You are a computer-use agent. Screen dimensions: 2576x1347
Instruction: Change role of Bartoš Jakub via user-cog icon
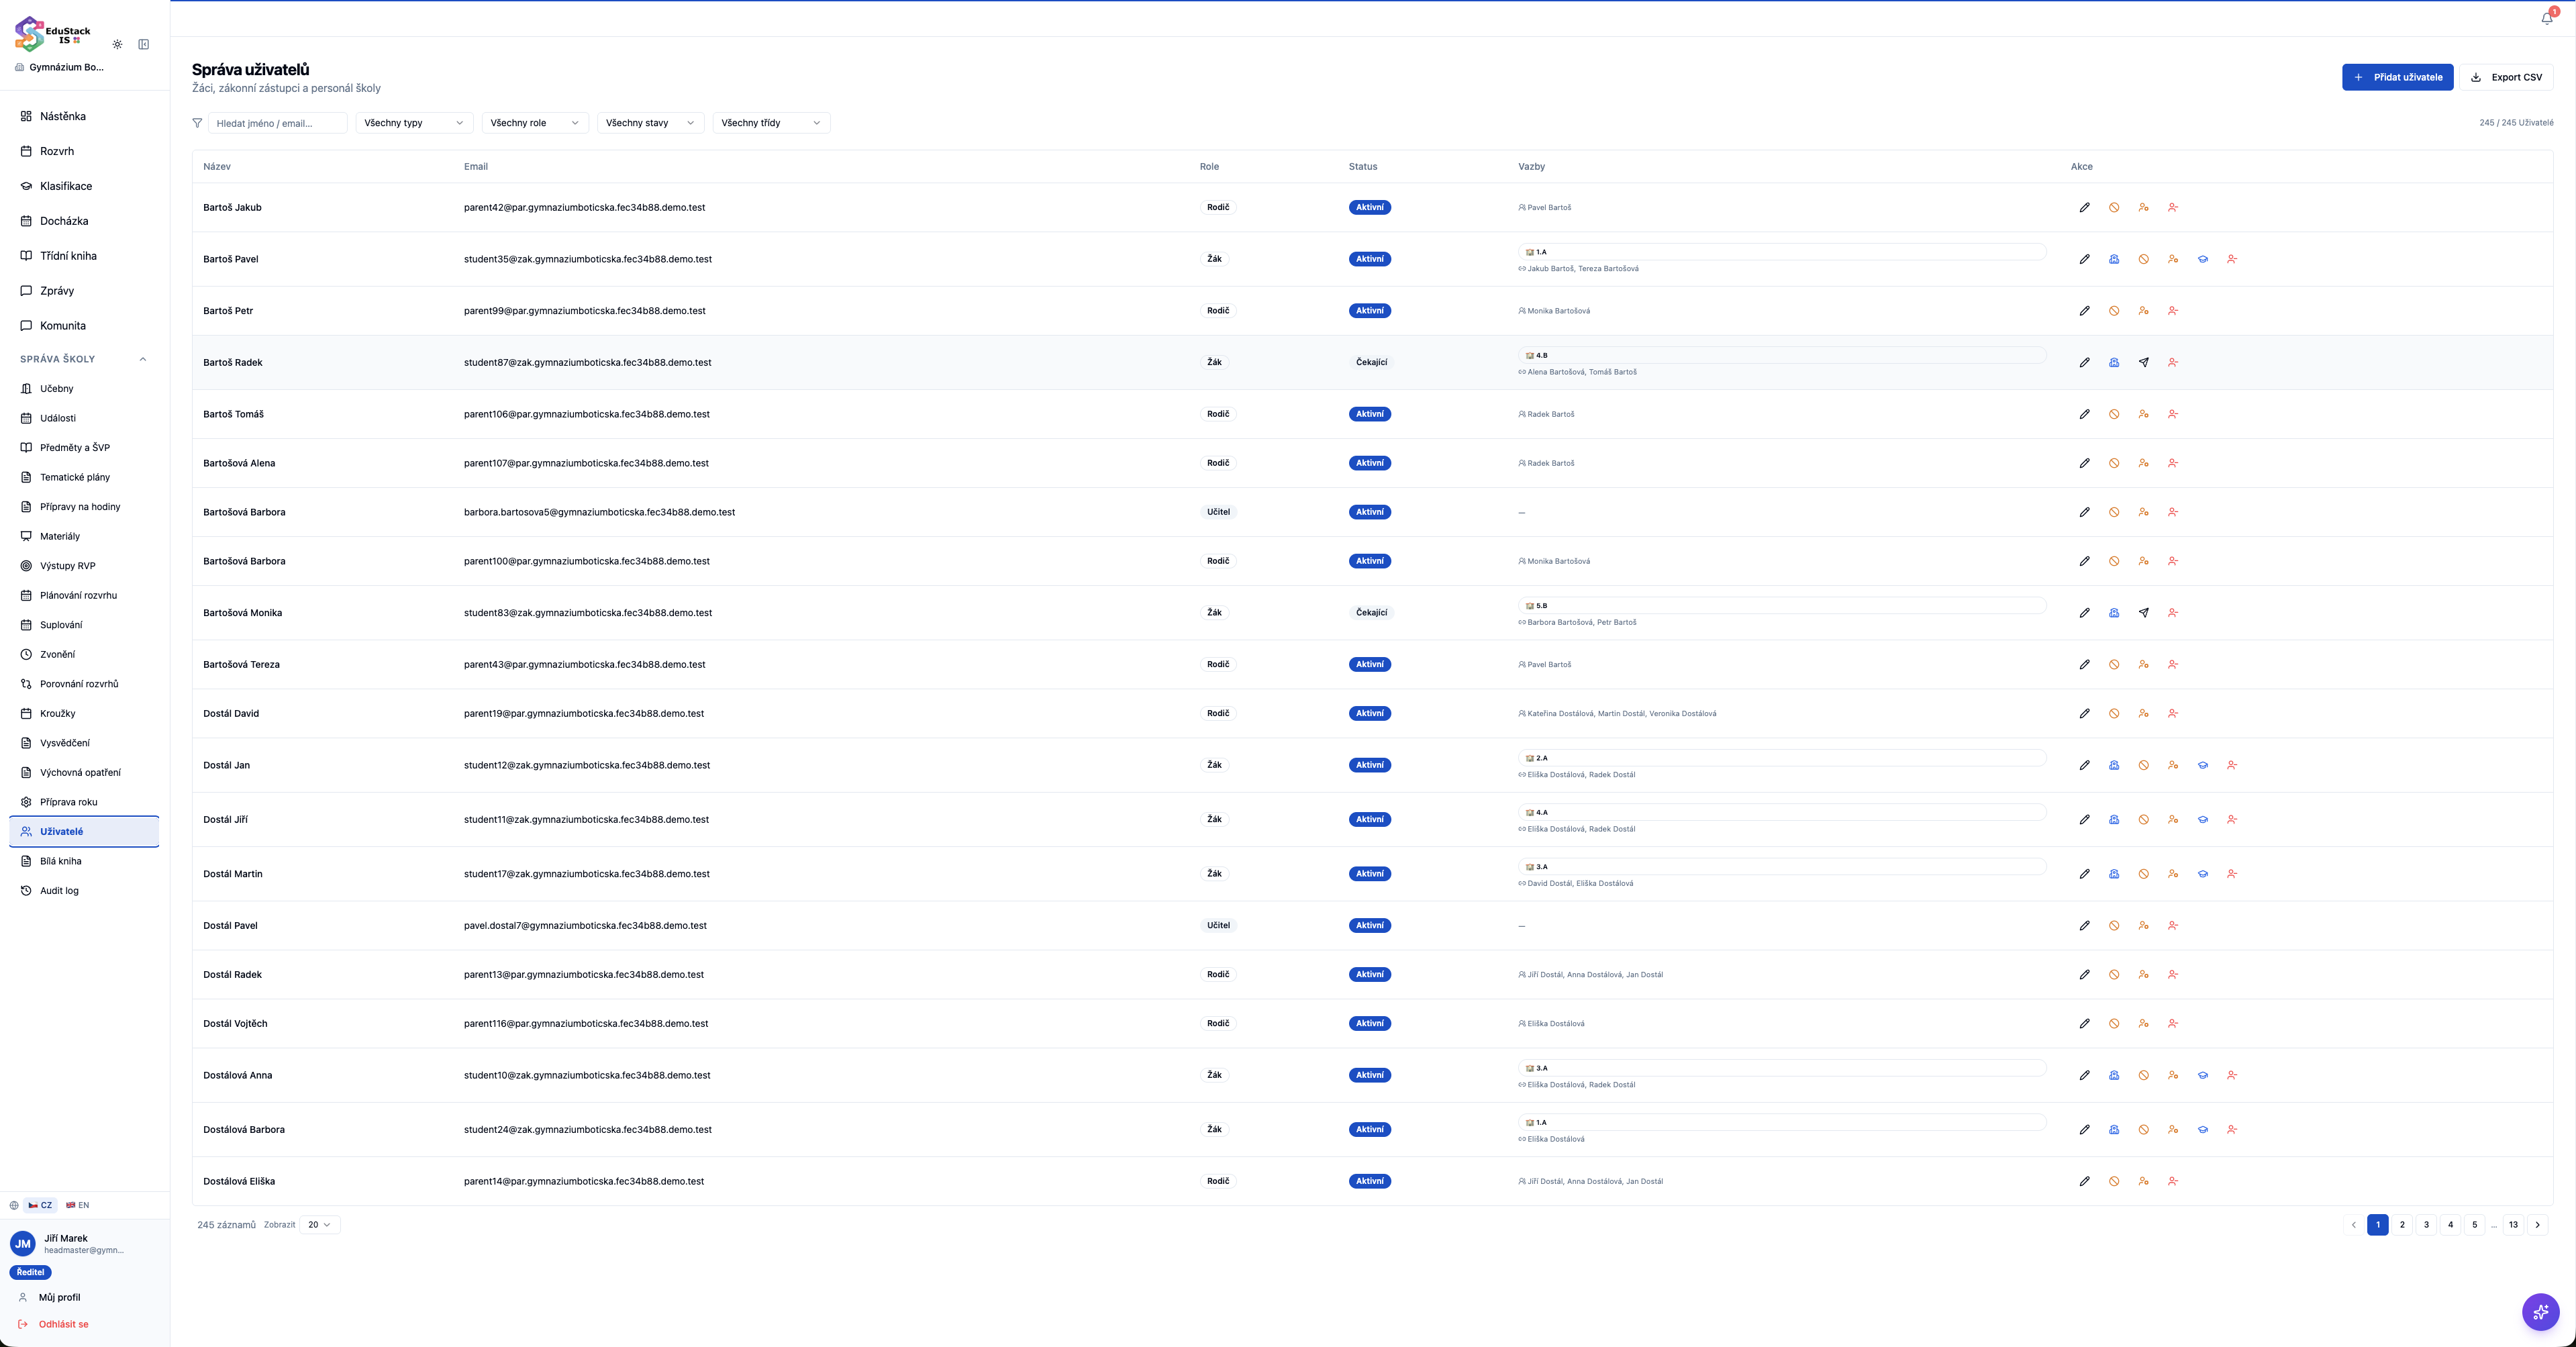(2143, 208)
